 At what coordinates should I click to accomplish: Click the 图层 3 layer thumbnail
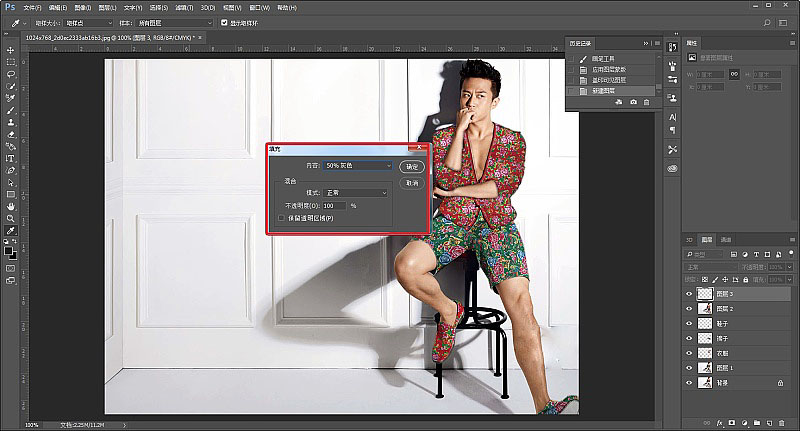pos(705,294)
